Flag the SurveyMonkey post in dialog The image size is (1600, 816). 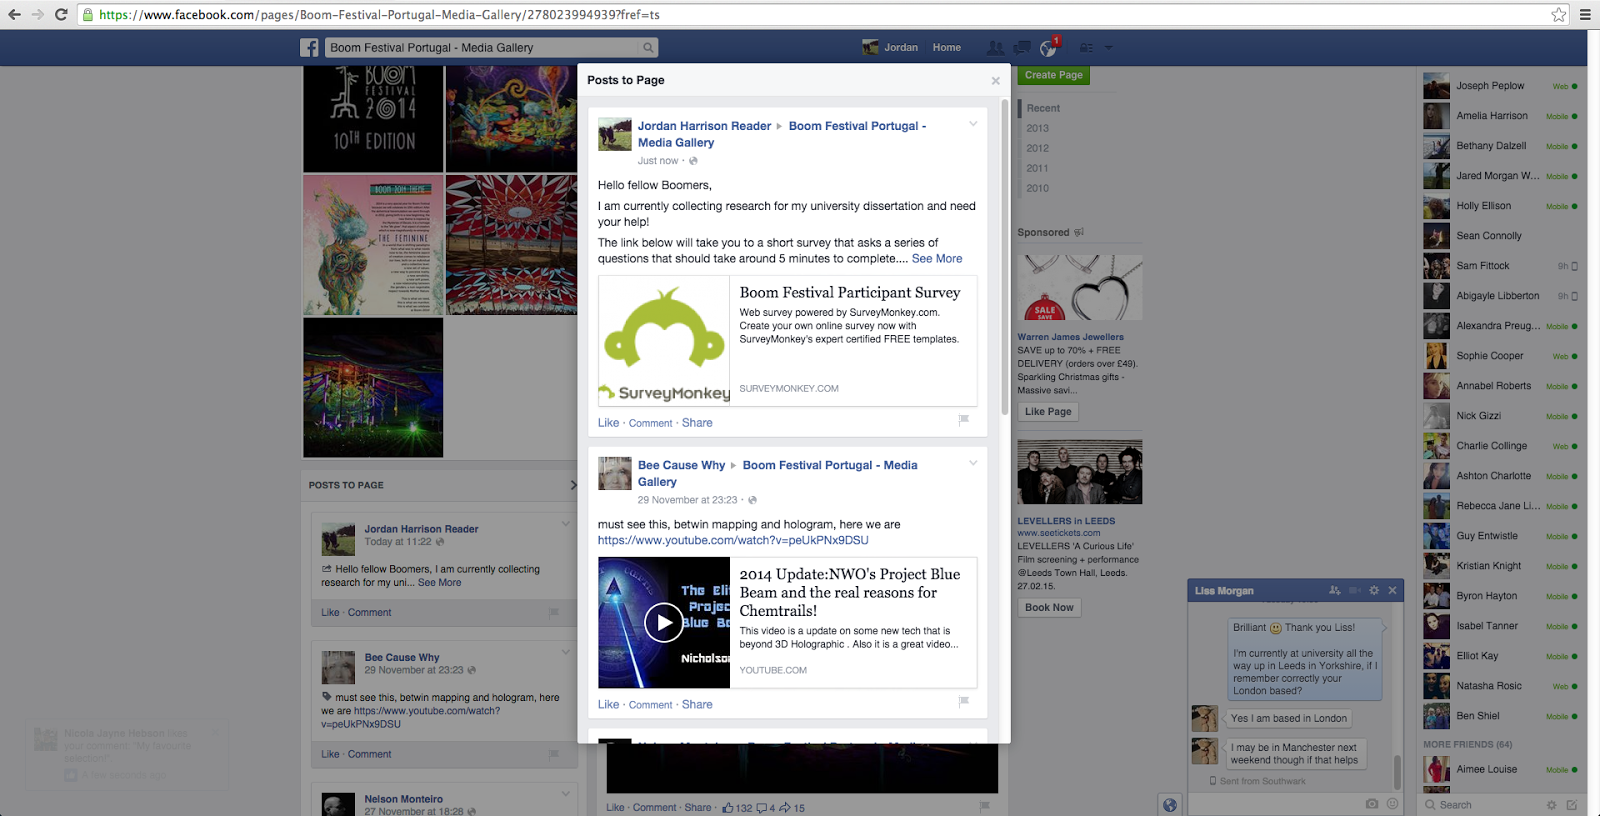coord(964,420)
